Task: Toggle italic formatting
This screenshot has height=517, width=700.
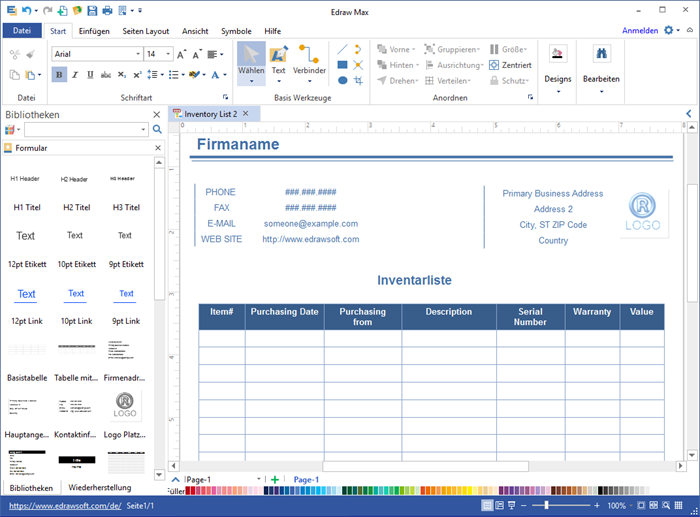Action: pyautogui.click(x=76, y=74)
